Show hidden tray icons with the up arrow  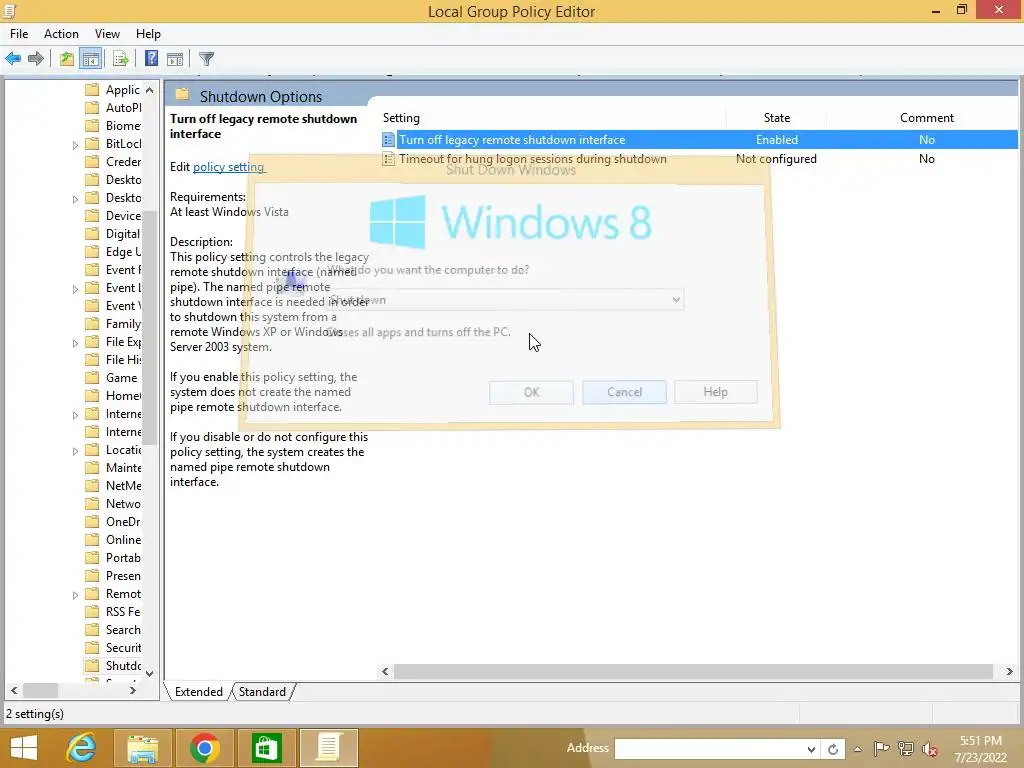(857, 749)
